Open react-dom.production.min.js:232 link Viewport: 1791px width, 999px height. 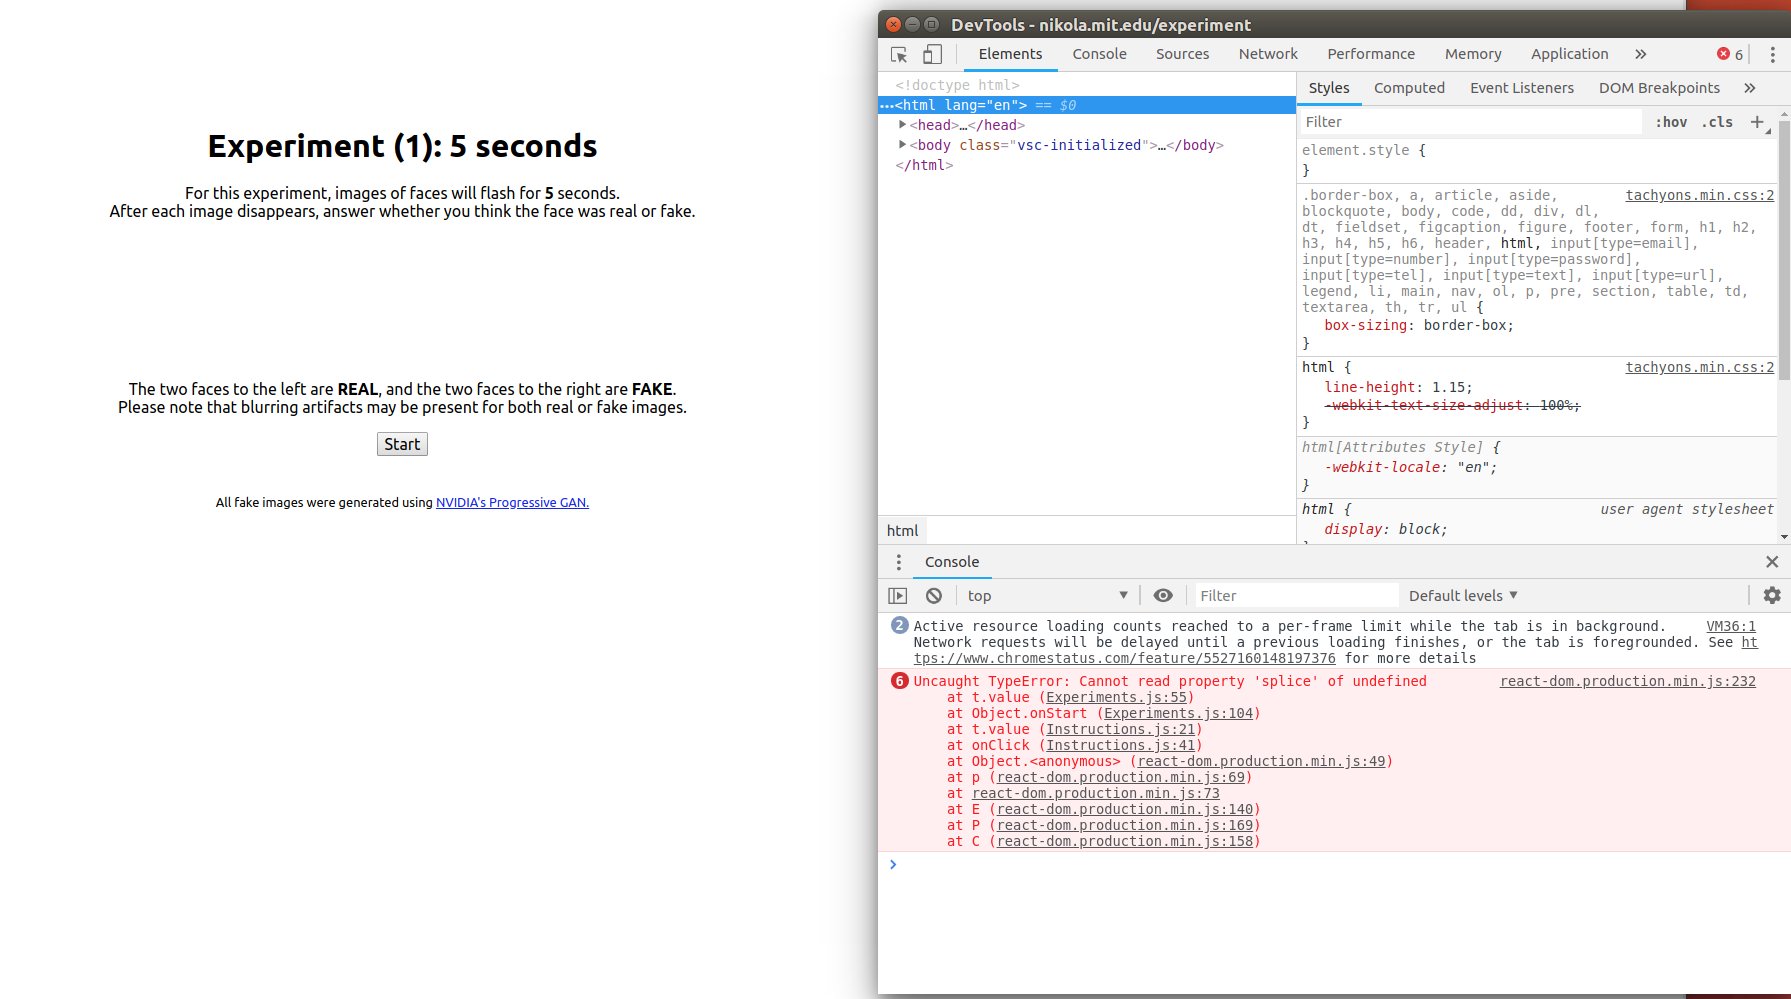point(1627,681)
